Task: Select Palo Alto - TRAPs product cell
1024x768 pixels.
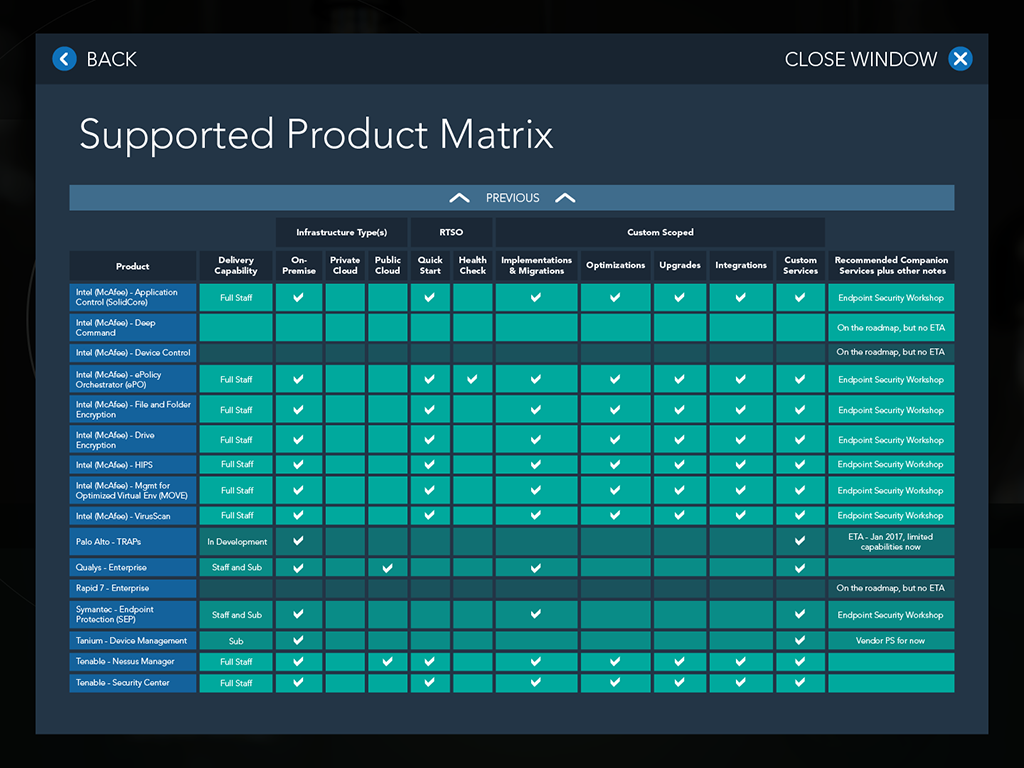Action: point(133,541)
